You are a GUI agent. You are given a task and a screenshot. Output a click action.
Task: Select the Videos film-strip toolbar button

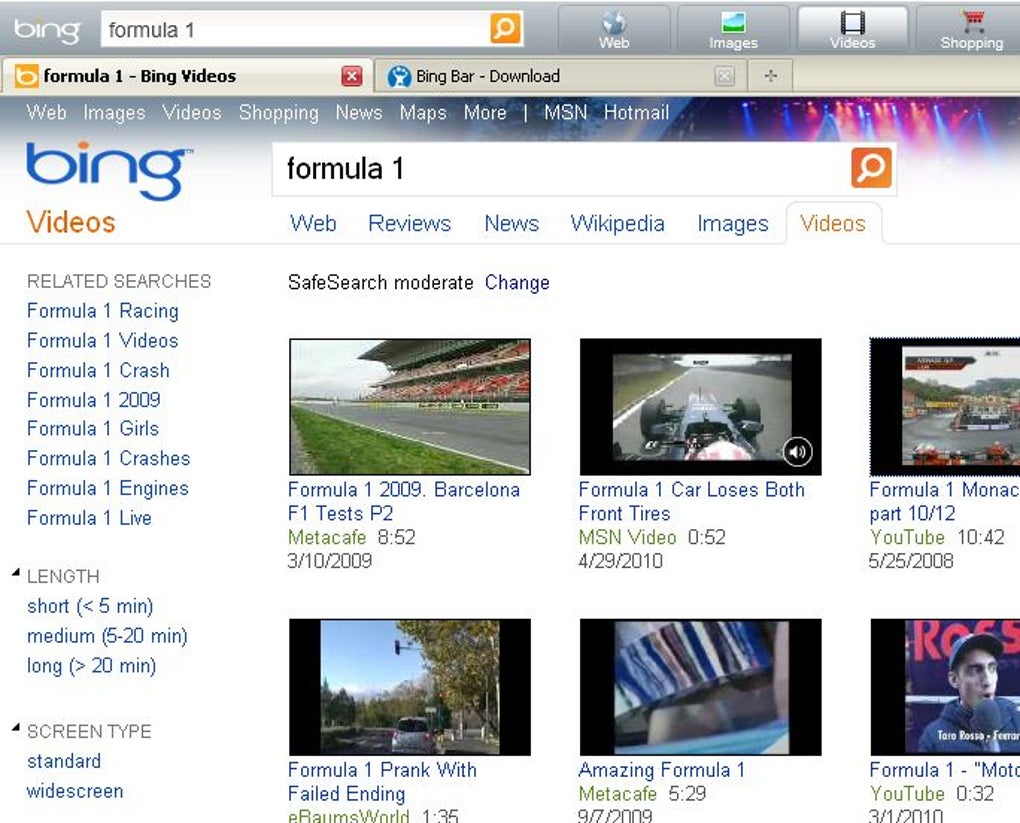coord(852,29)
